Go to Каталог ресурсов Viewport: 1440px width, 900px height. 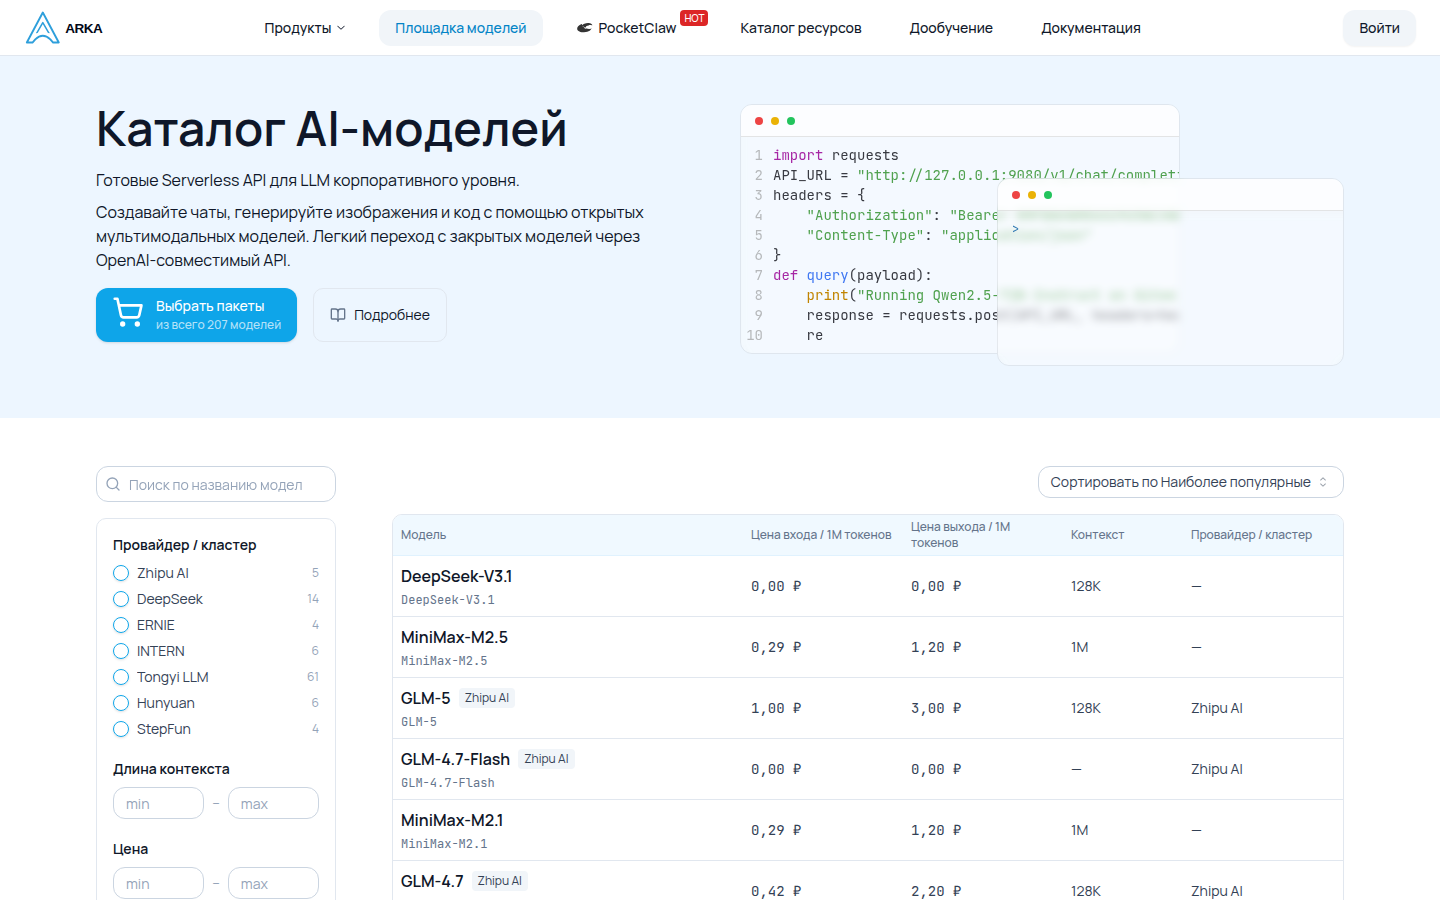[801, 28]
